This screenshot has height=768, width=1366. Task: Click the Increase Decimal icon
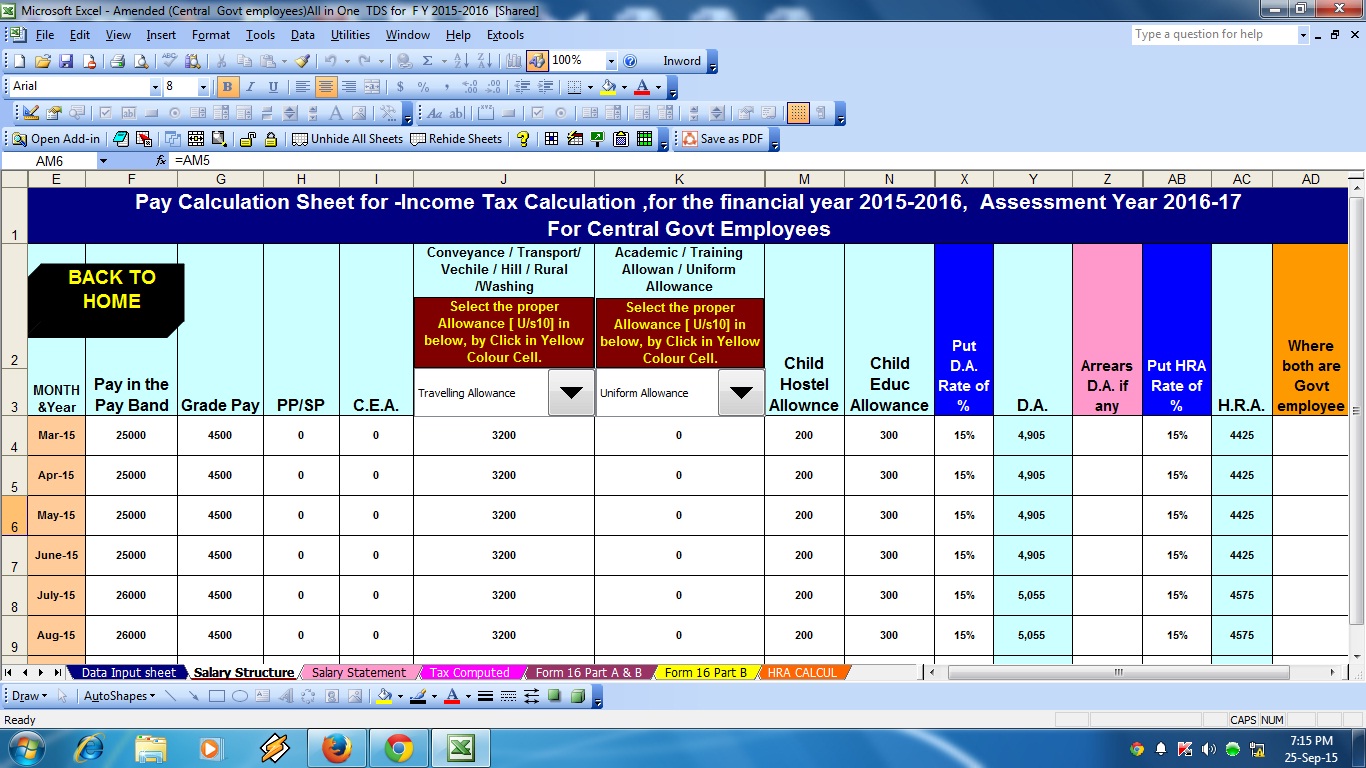point(470,87)
